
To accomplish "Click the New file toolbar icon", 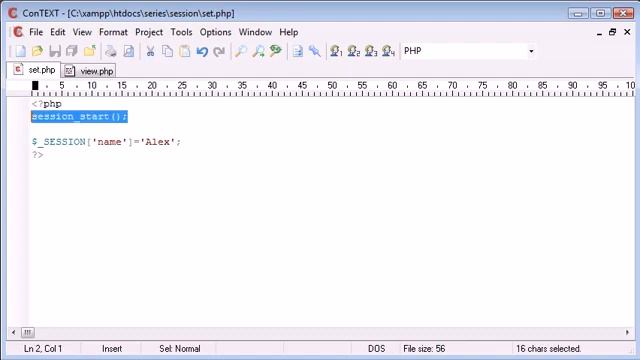I will pos(20,51).
